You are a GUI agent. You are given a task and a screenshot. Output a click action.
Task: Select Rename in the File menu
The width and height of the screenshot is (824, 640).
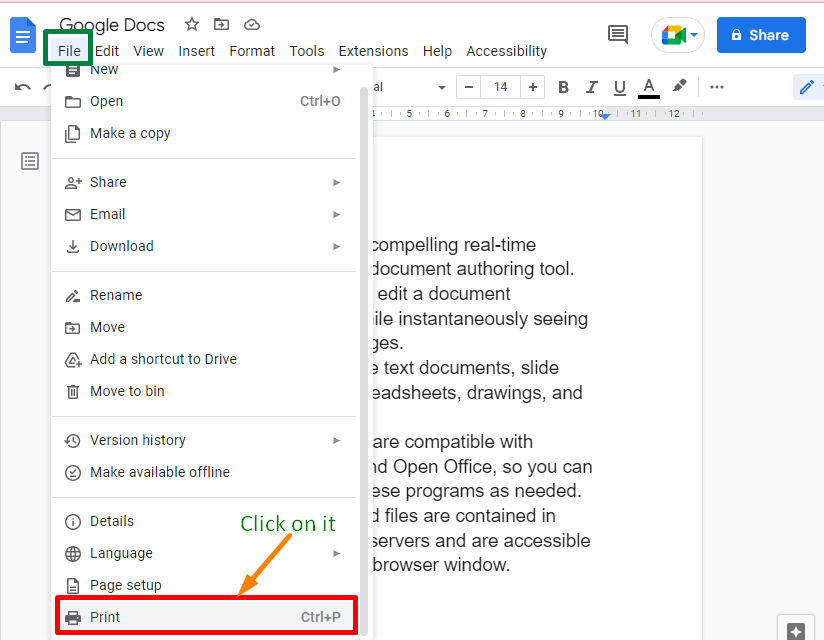pos(205,295)
